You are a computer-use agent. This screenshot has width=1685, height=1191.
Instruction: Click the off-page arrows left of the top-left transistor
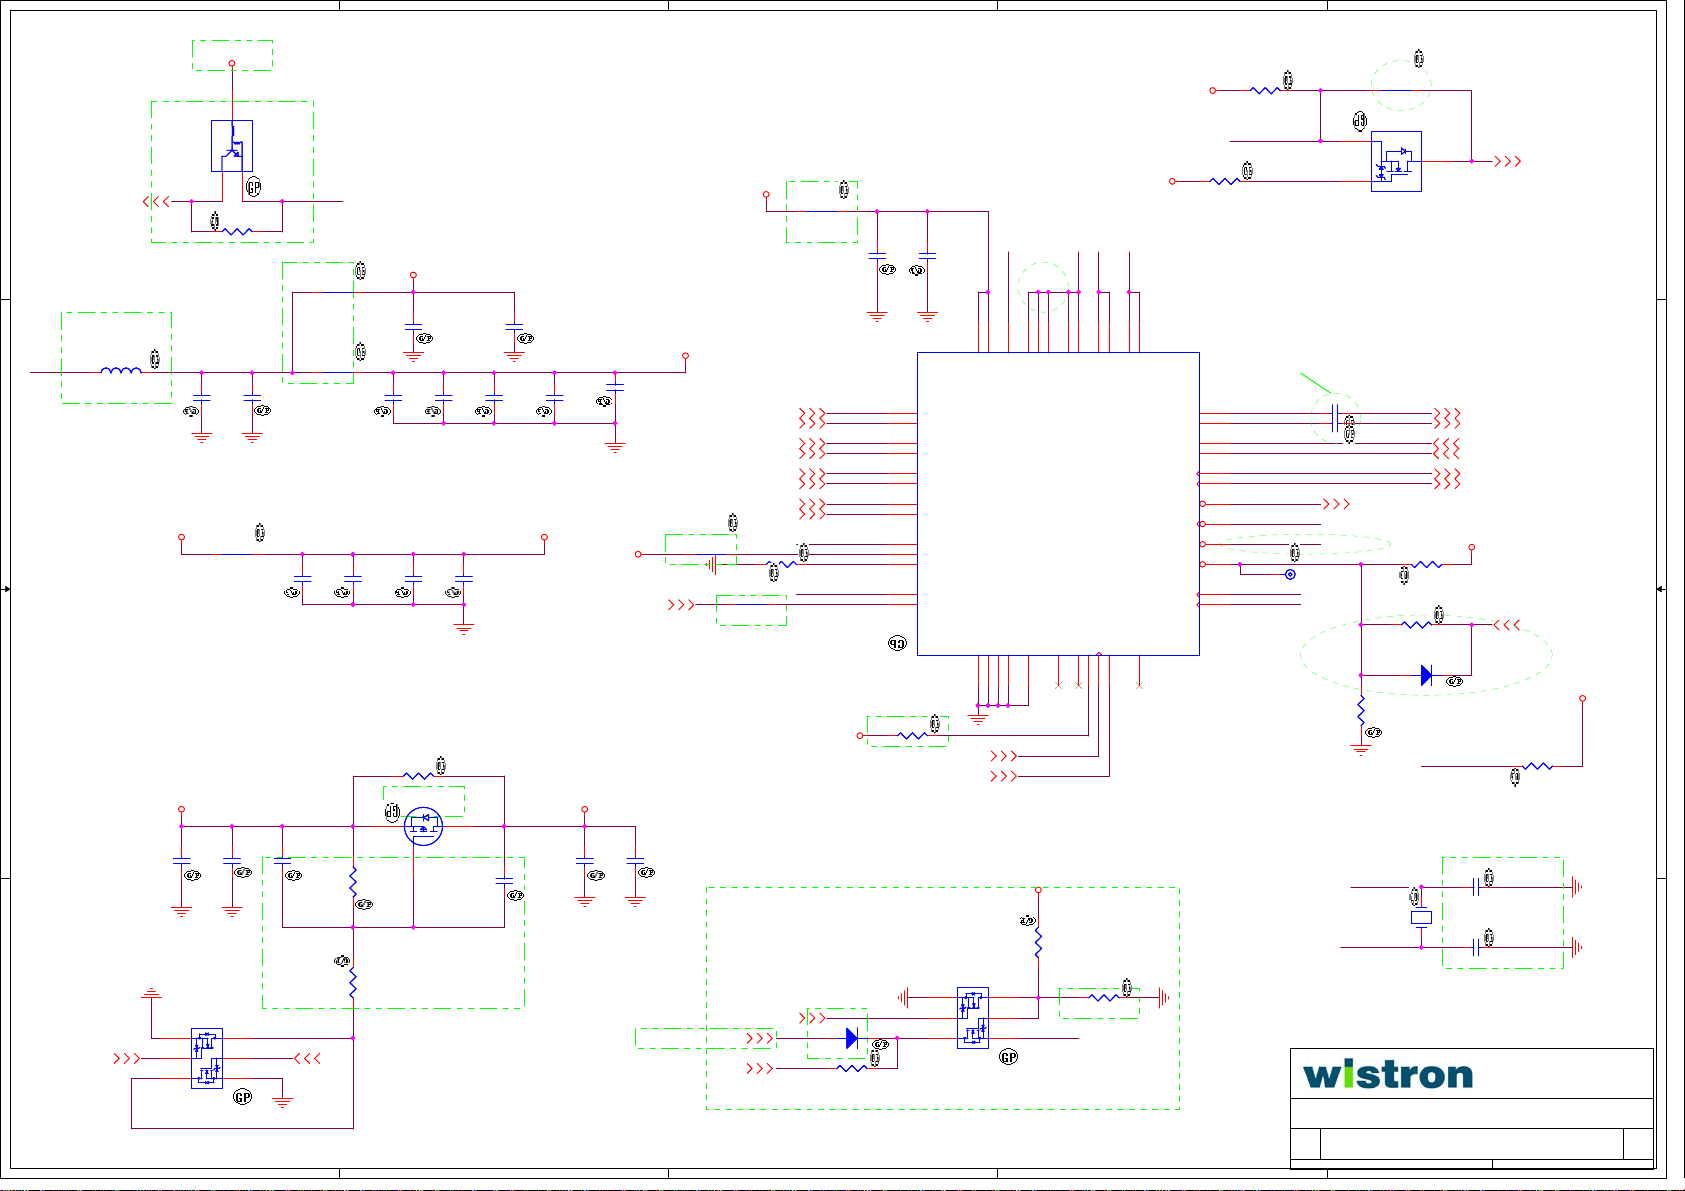click(x=156, y=201)
